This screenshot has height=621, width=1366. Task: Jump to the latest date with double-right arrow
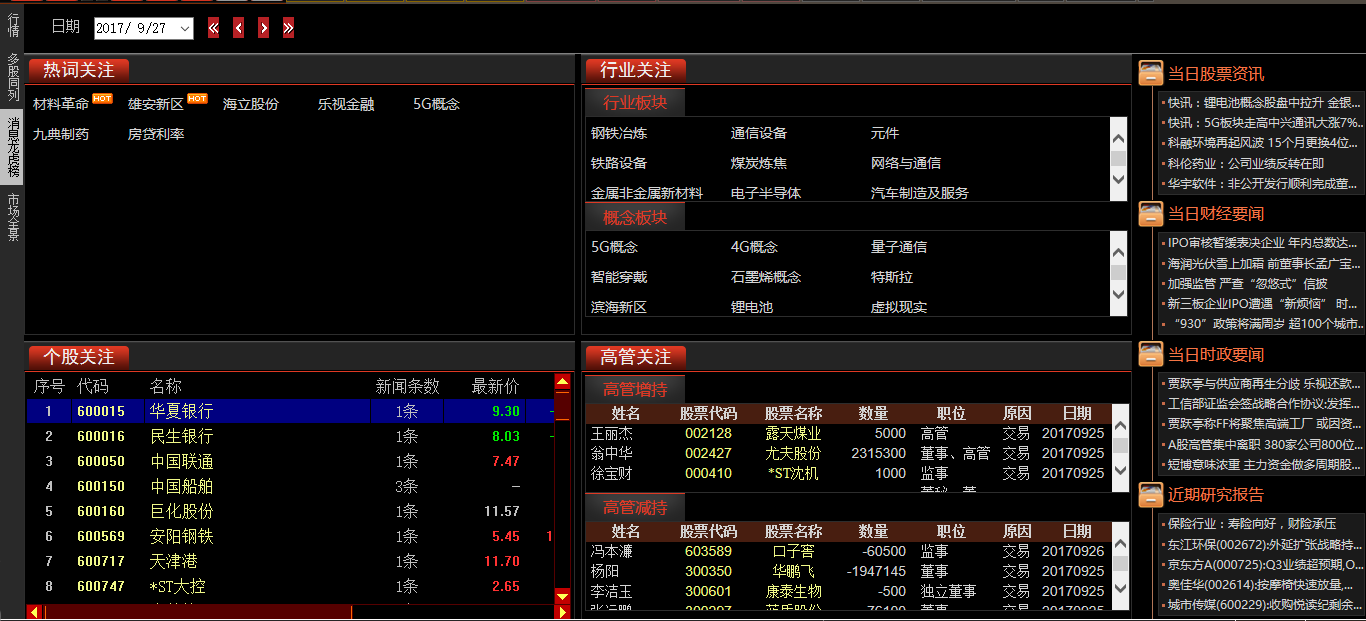(289, 28)
